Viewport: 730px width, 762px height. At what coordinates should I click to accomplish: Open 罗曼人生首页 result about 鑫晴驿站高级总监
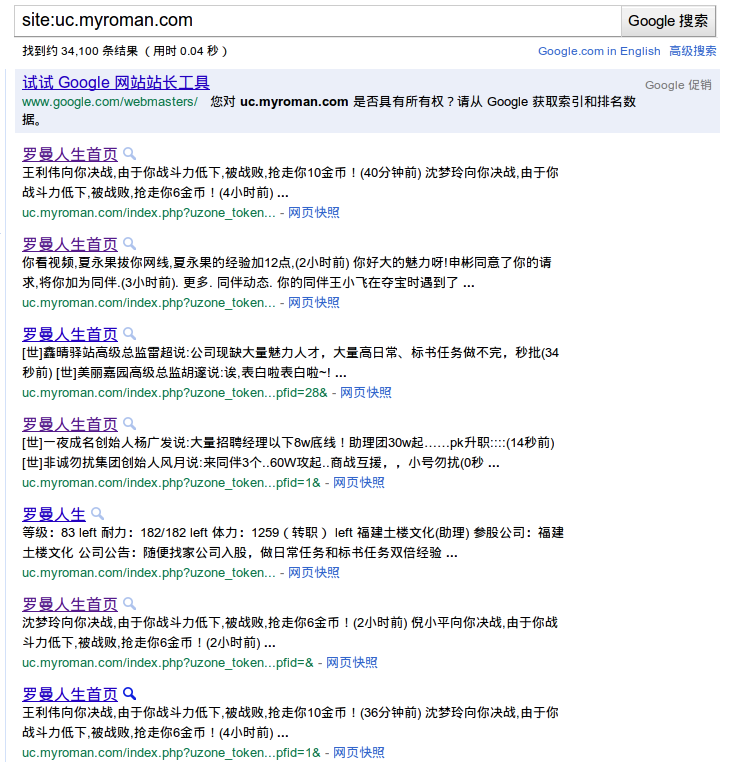click(70, 334)
